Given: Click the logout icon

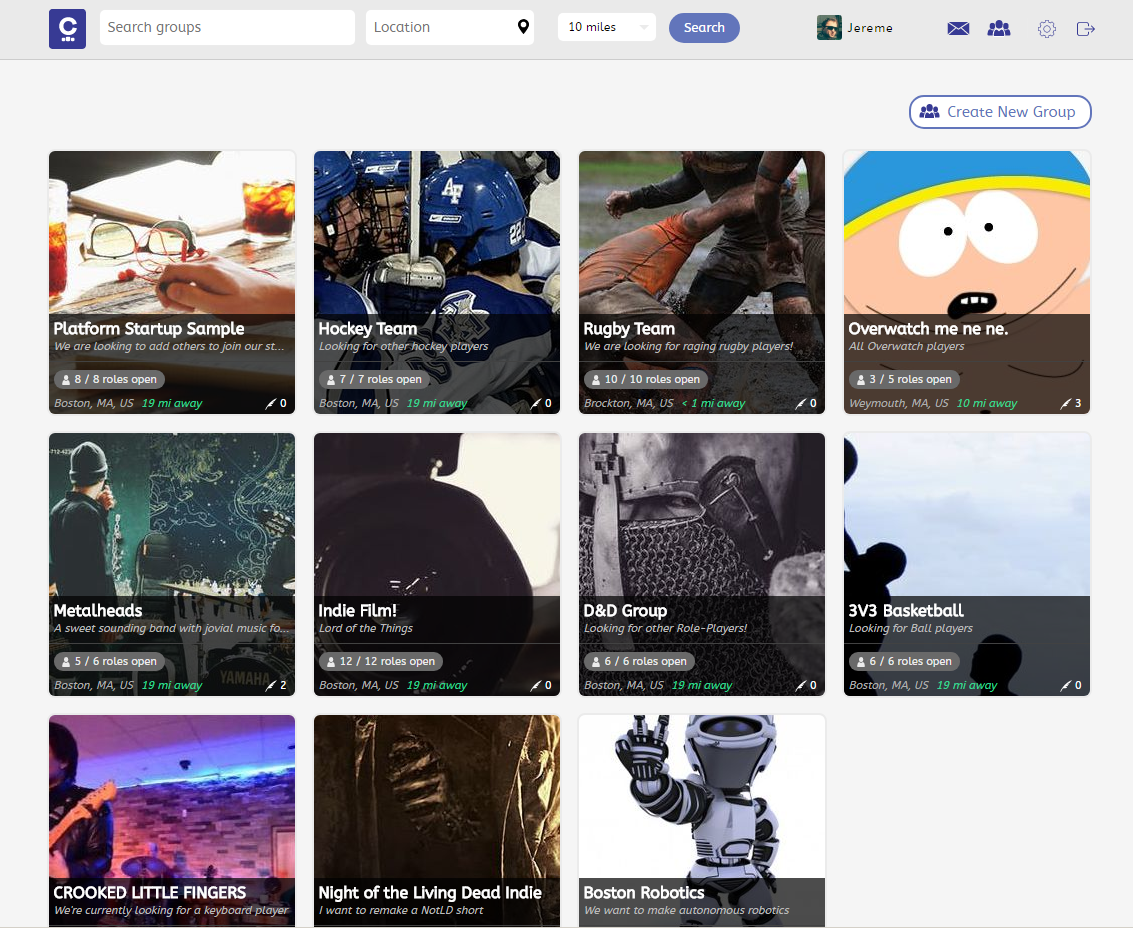Looking at the screenshot, I should pos(1085,29).
